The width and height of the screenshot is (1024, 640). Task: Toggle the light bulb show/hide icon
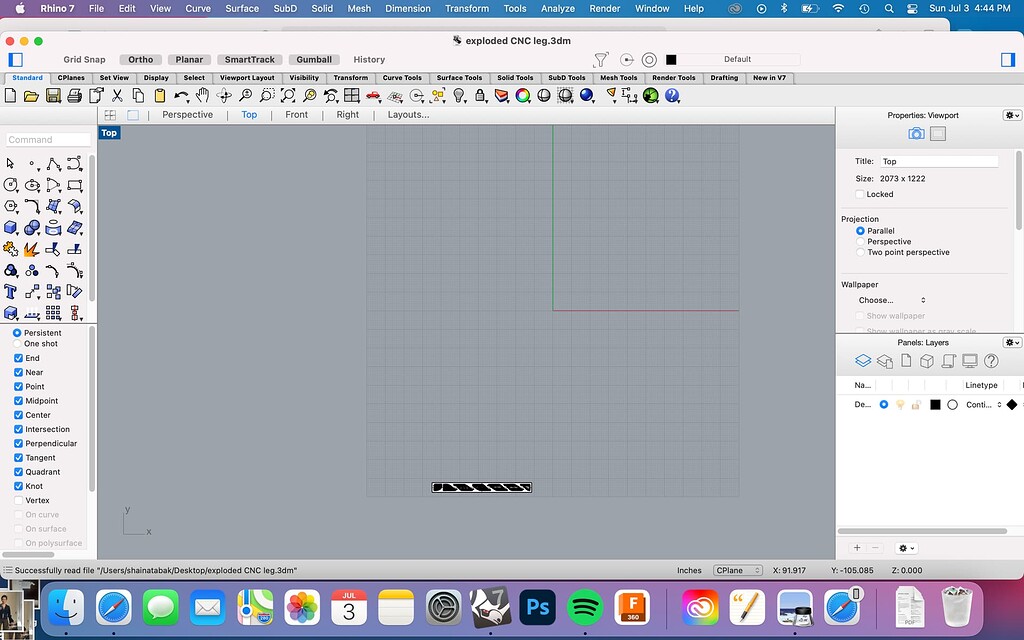coord(459,96)
